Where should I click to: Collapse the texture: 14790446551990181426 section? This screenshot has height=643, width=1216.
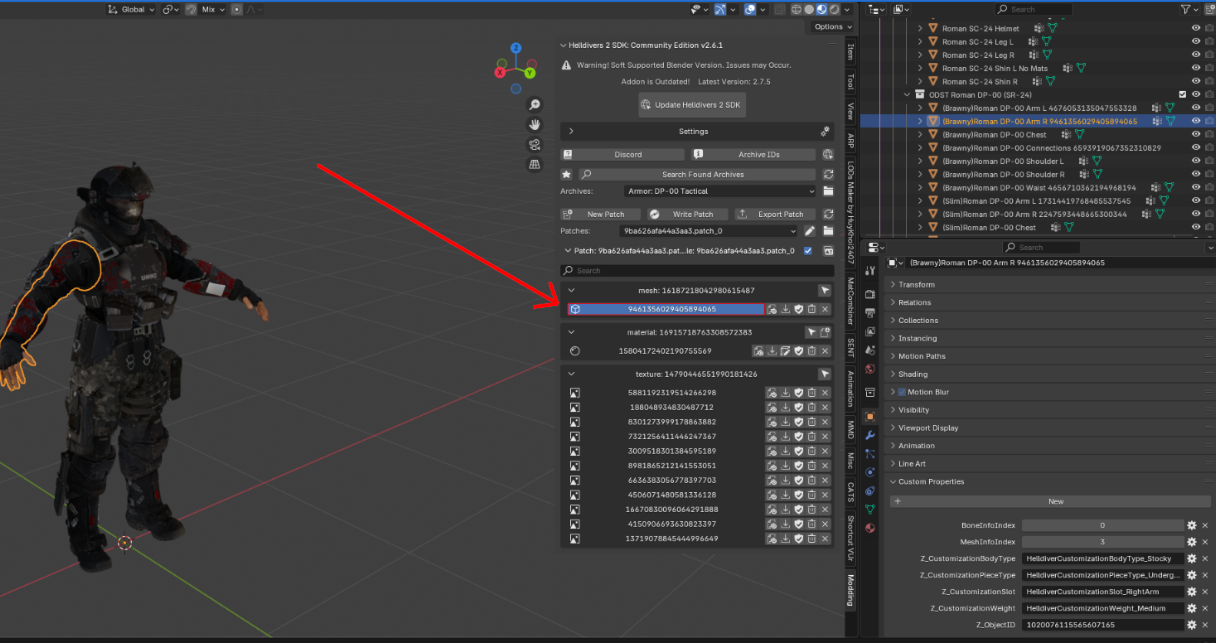(571, 374)
